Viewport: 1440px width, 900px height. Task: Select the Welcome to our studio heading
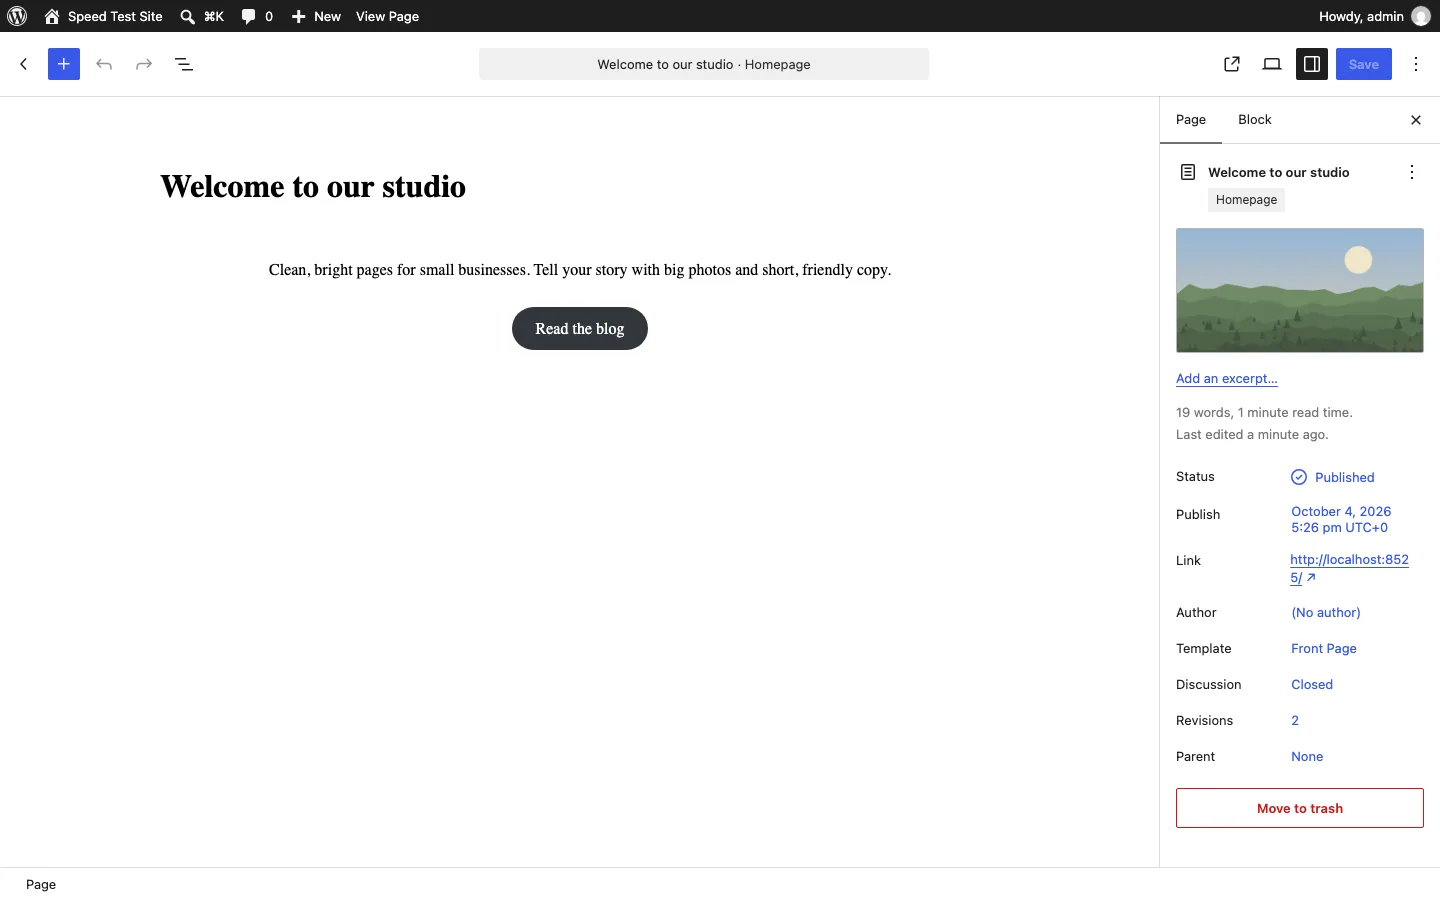pos(313,187)
